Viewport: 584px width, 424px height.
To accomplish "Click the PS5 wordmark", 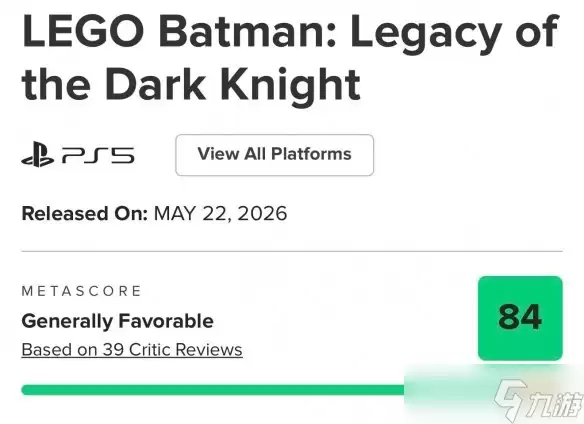I will (x=98, y=155).
